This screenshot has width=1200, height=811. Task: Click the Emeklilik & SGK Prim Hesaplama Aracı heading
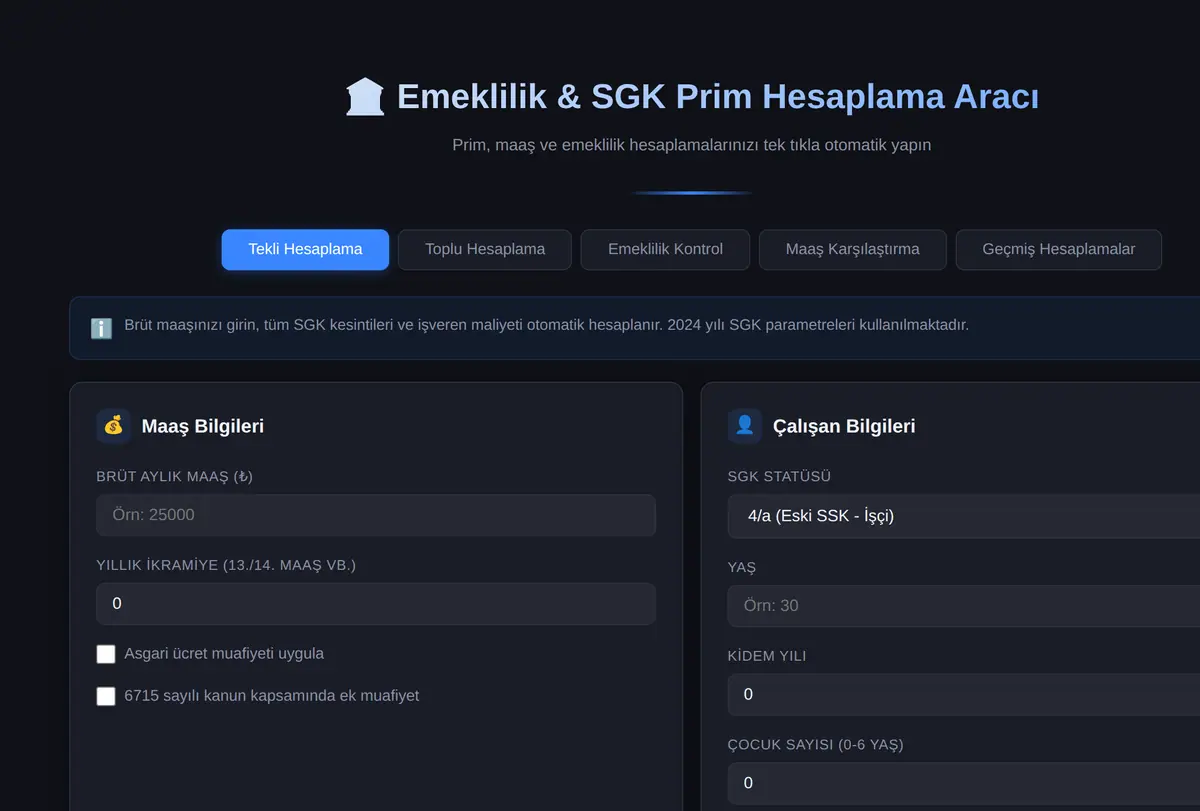coord(717,97)
